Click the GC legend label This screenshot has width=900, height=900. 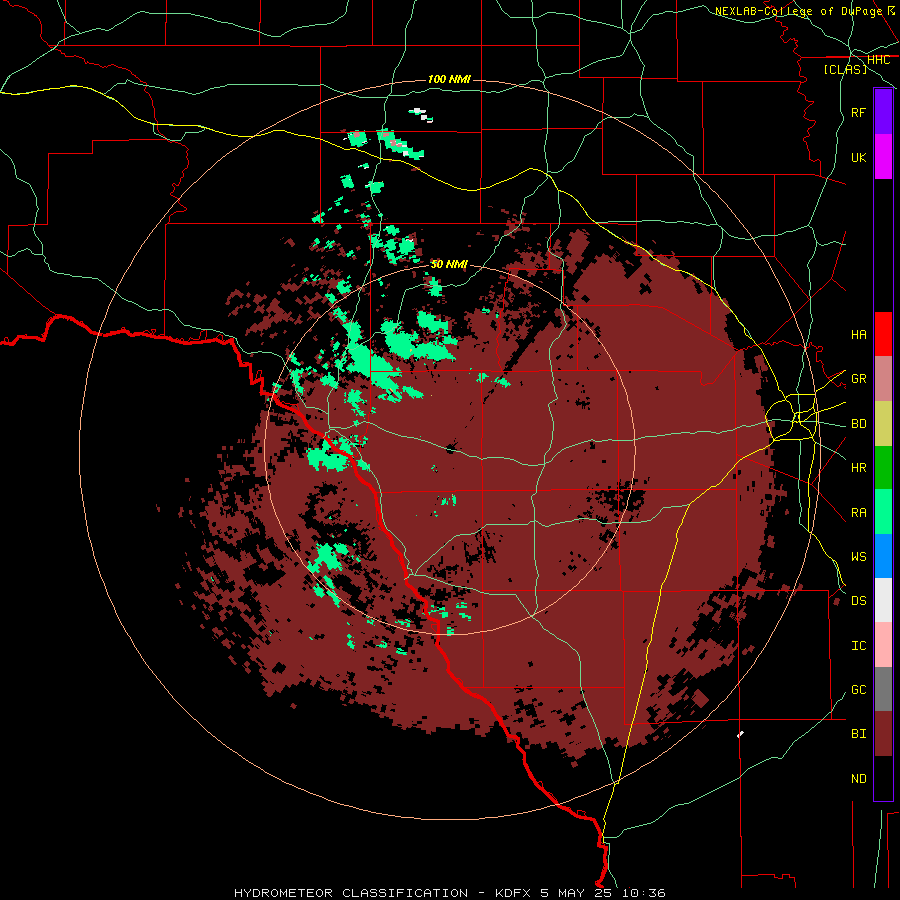[859, 689]
